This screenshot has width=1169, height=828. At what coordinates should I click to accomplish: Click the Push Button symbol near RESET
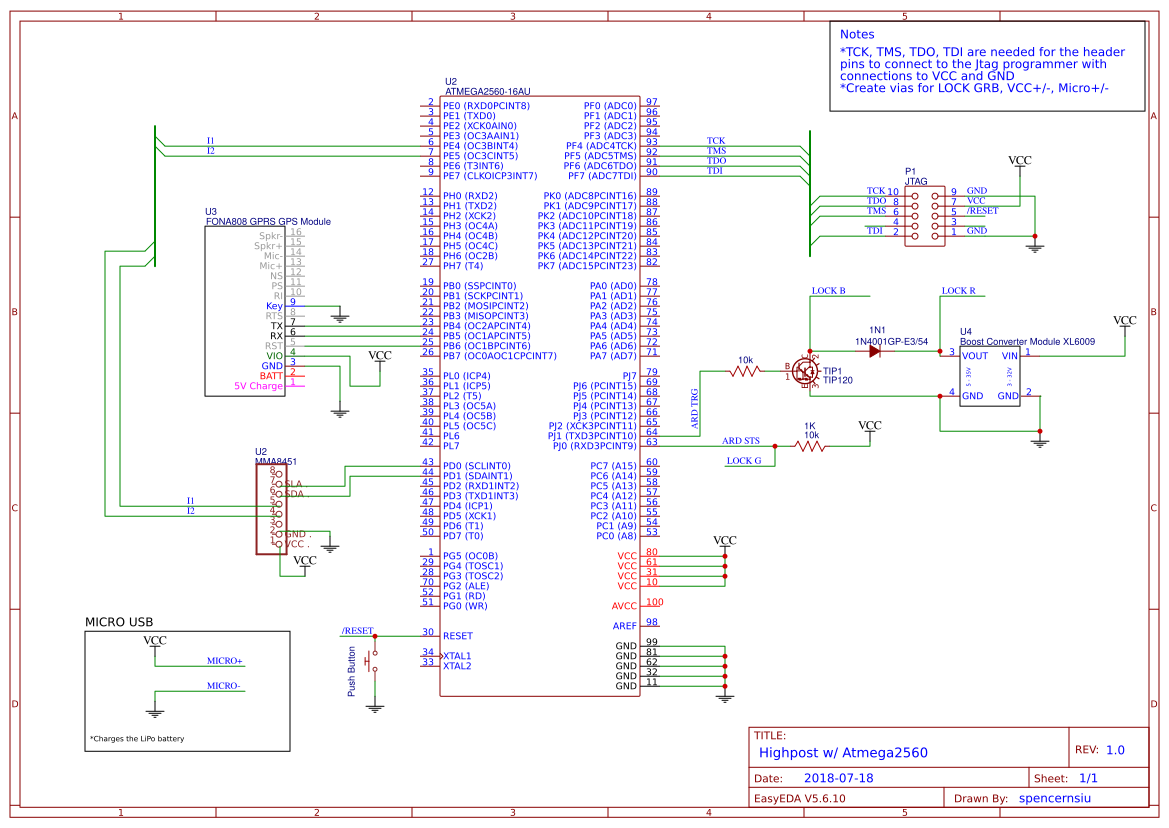[372, 660]
